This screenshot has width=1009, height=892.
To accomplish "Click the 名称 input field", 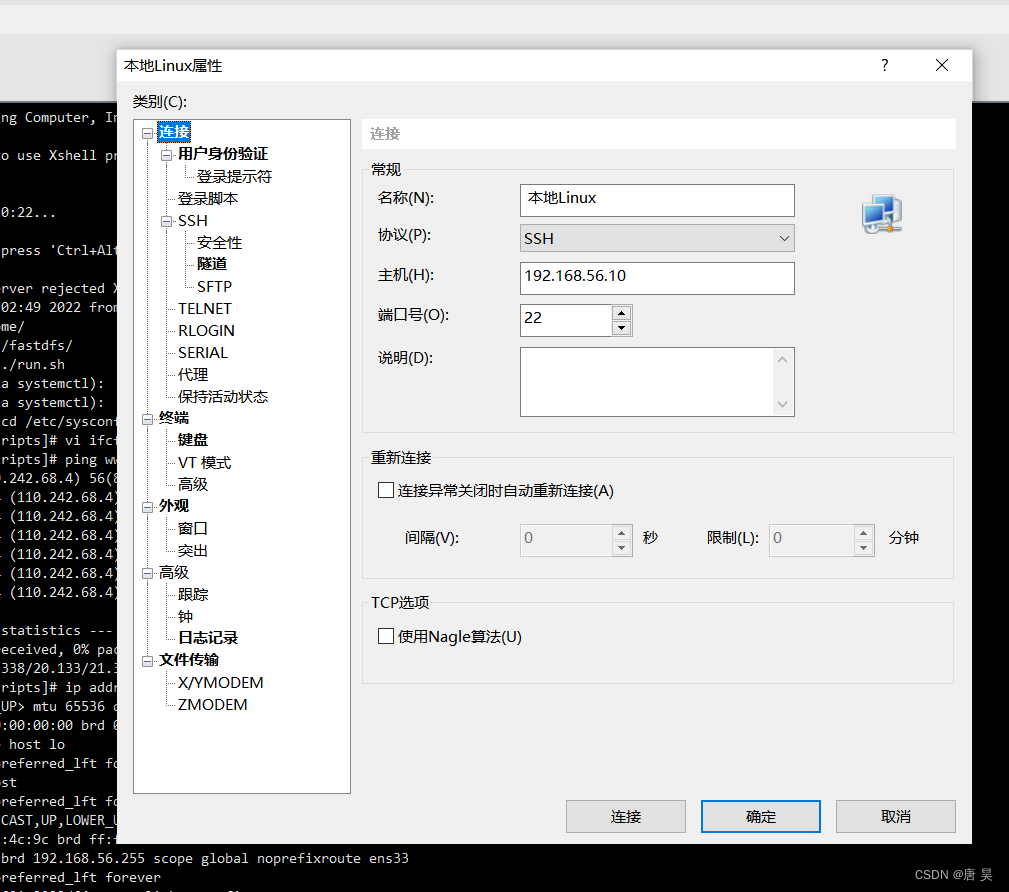I will tap(657, 200).
